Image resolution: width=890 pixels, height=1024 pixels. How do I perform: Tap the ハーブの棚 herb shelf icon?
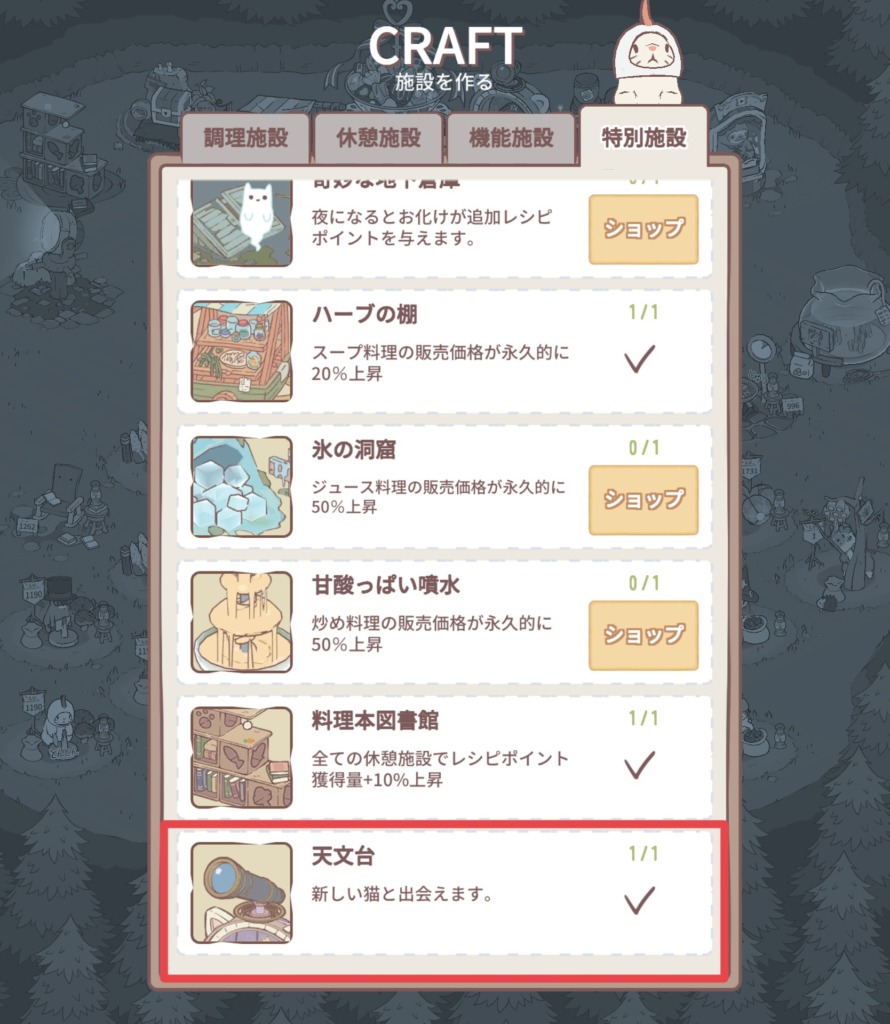[242, 351]
